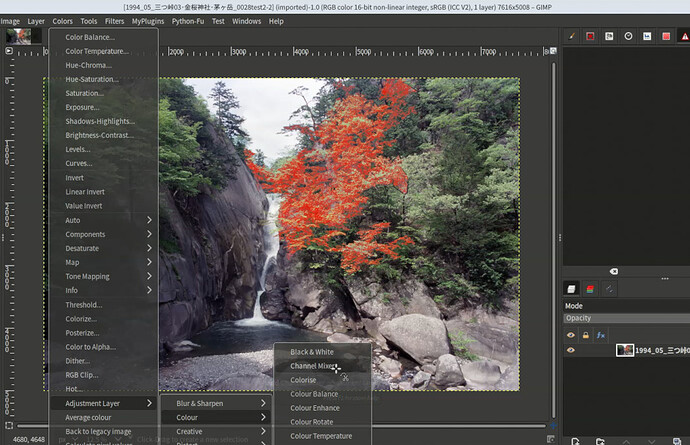The image size is (690, 445).
Task: Select Colour Rotate adjustment layer
Action: pyautogui.click(x=323, y=422)
